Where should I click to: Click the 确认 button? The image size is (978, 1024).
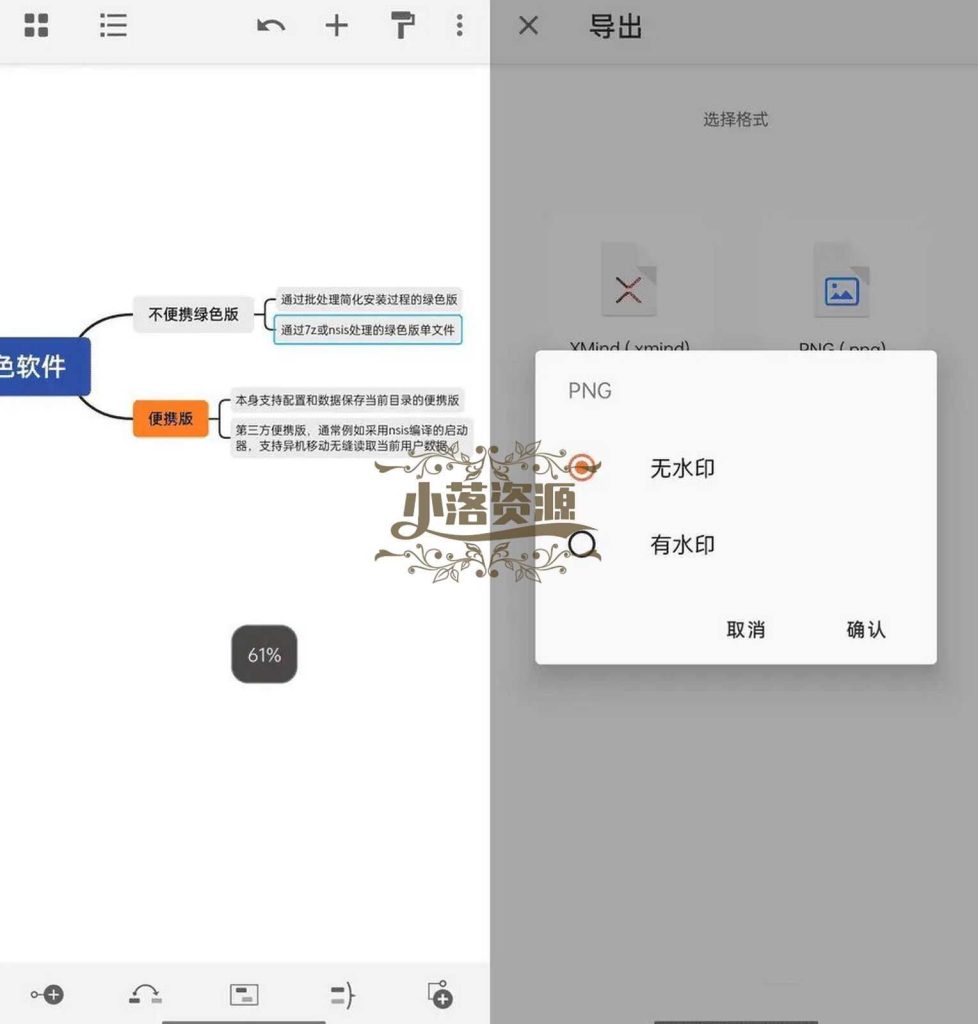tap(866, 630)
